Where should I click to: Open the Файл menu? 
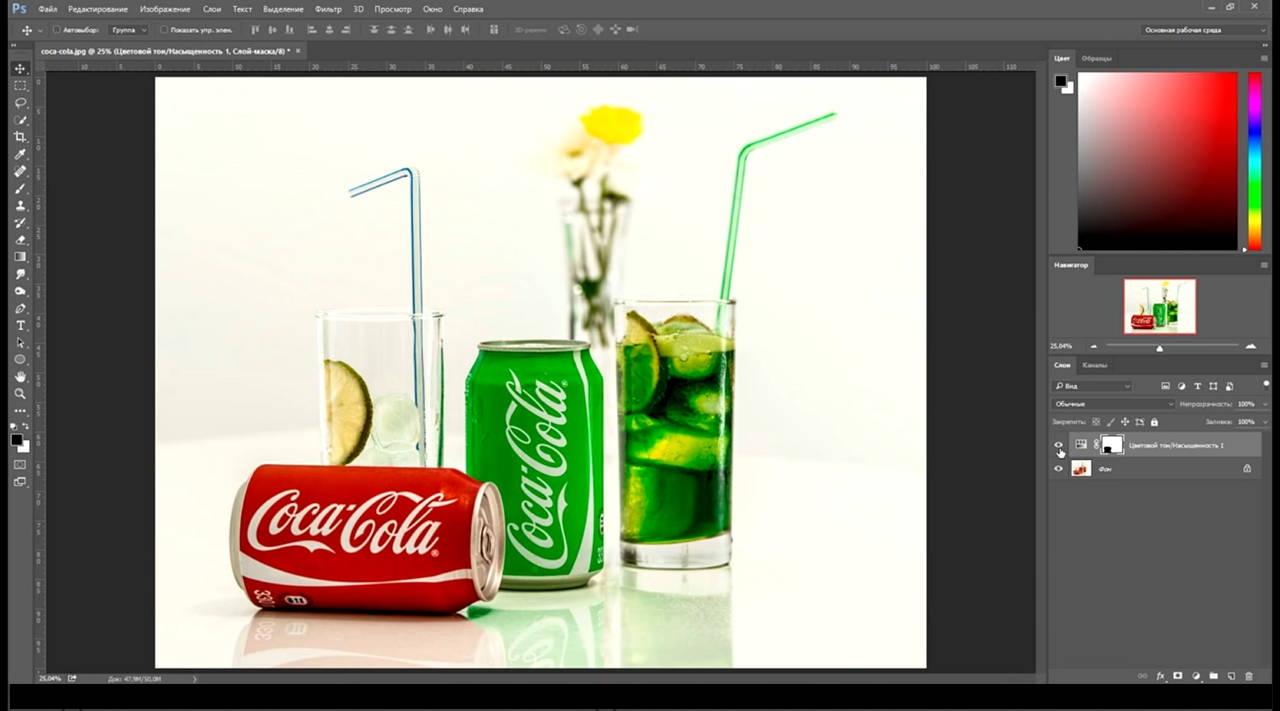tap(47, 9)
